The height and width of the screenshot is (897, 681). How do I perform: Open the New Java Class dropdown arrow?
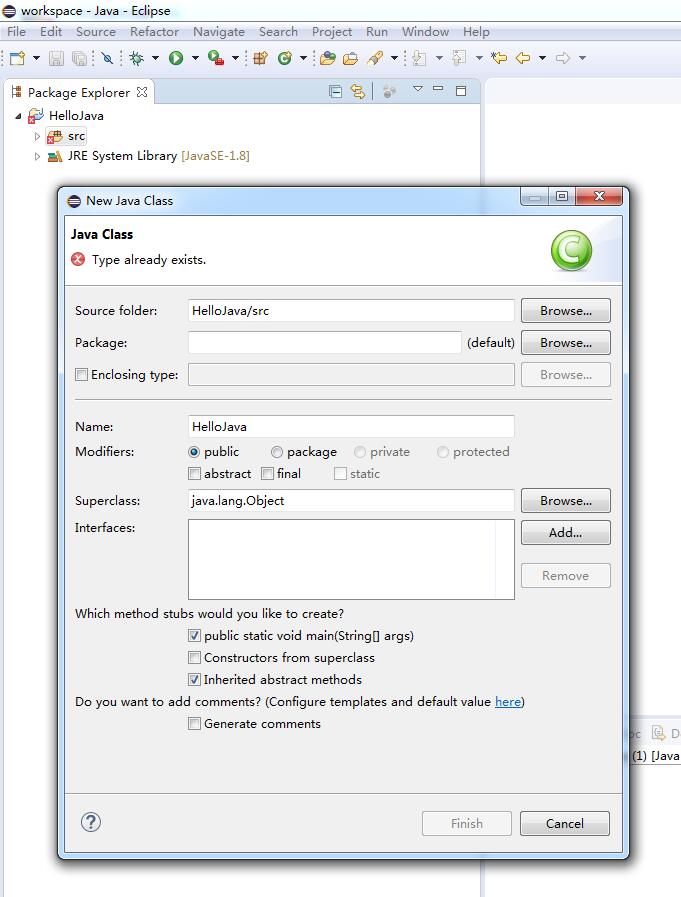point(303,58)
